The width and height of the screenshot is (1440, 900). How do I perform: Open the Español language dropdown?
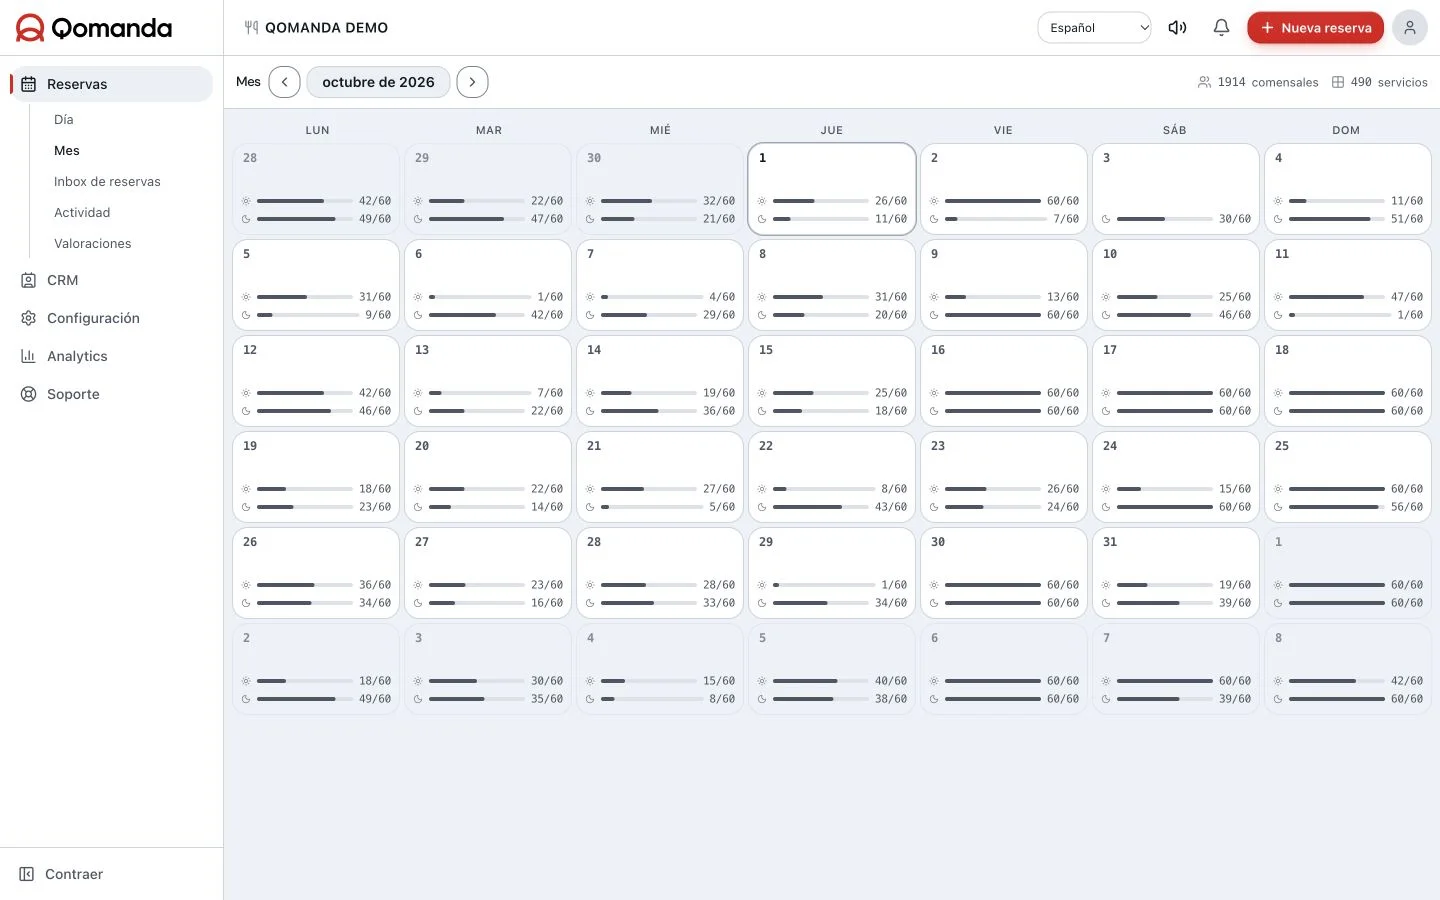[1095, 28]
